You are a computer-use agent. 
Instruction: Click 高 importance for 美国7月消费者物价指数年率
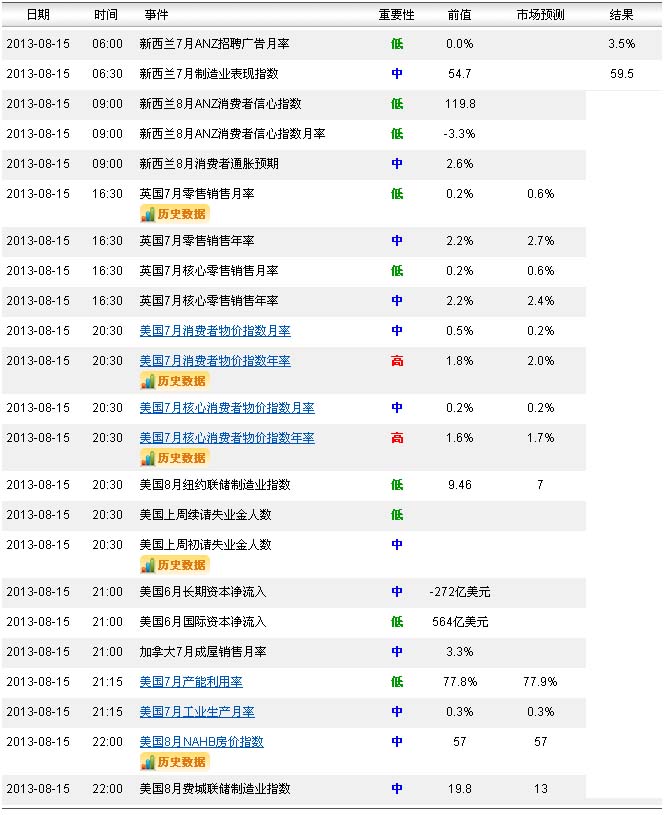pyautogui.click(x=397, y=361)
